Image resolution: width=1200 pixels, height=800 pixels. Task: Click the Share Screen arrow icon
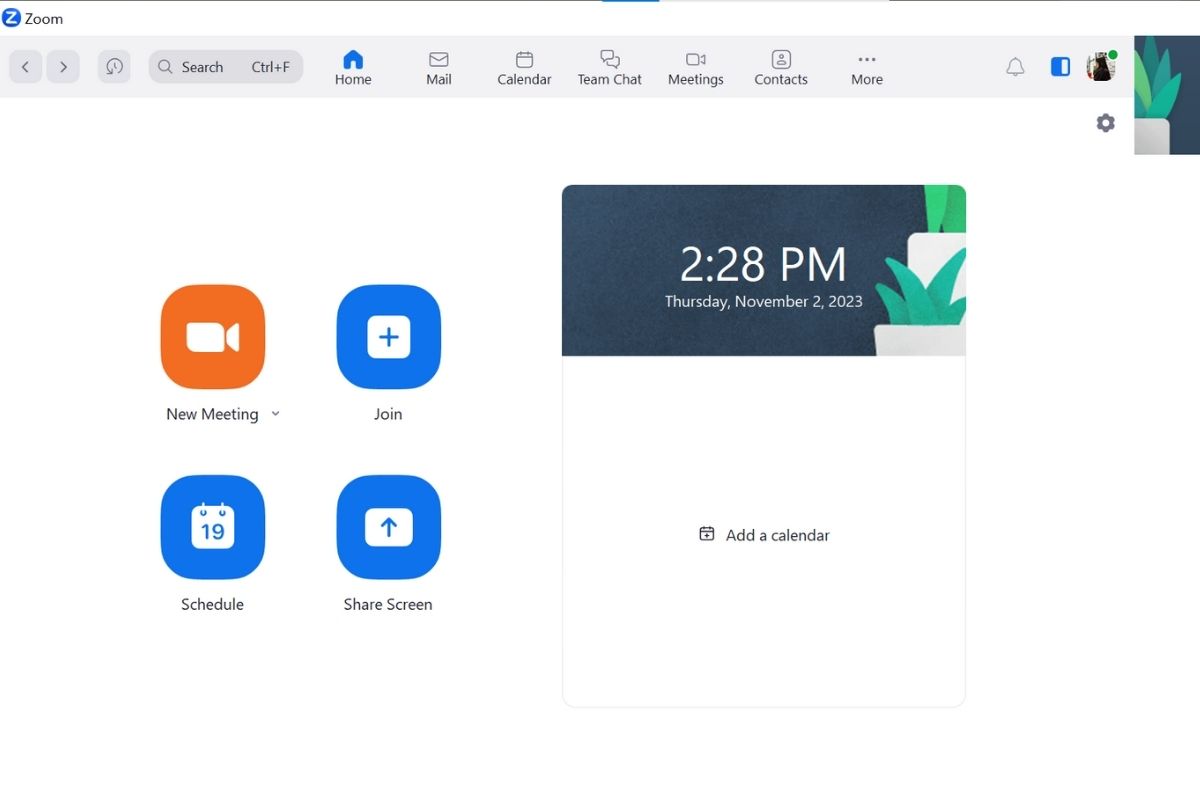tap(389, 527)
